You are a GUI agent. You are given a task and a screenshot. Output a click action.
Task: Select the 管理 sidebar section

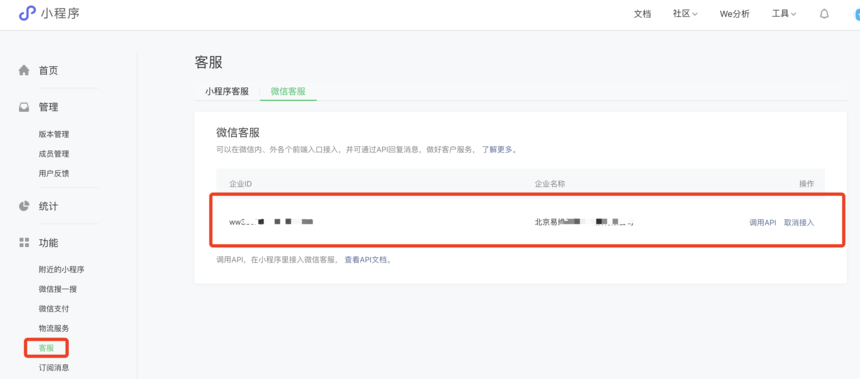[48, 108]
